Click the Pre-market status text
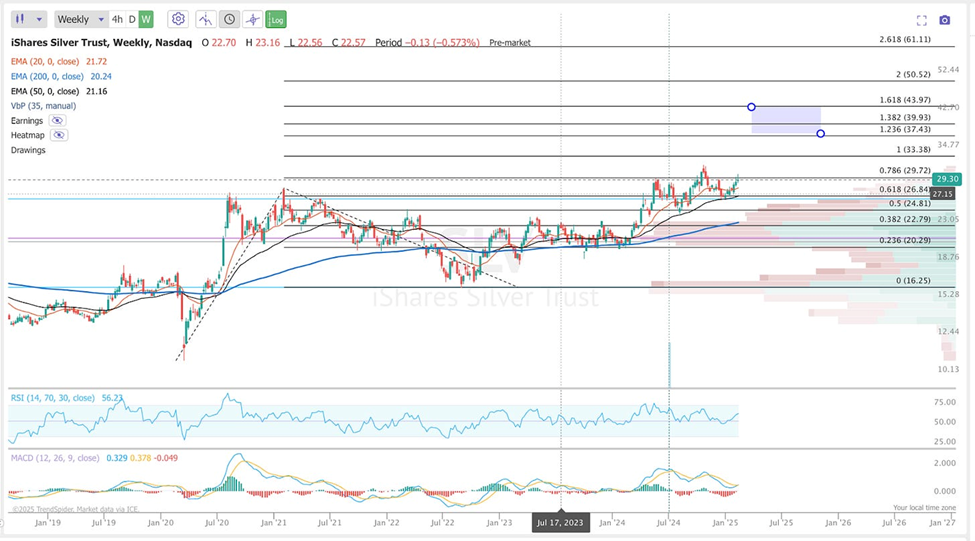The height and width of the screenshot is (541, 975). click(510, 43)
